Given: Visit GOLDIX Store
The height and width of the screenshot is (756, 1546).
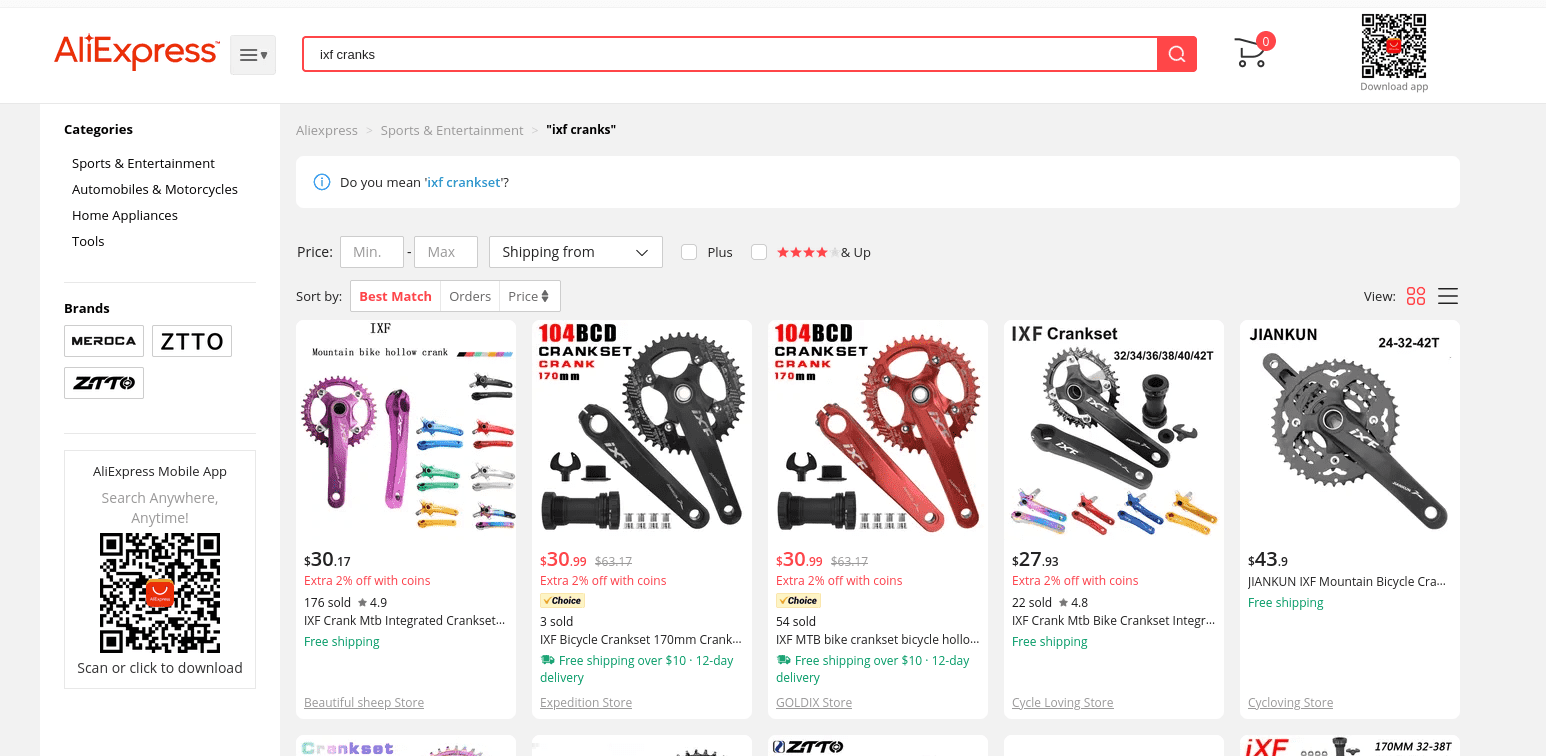Looking at the screenshot, I should (x=814, y=702).
